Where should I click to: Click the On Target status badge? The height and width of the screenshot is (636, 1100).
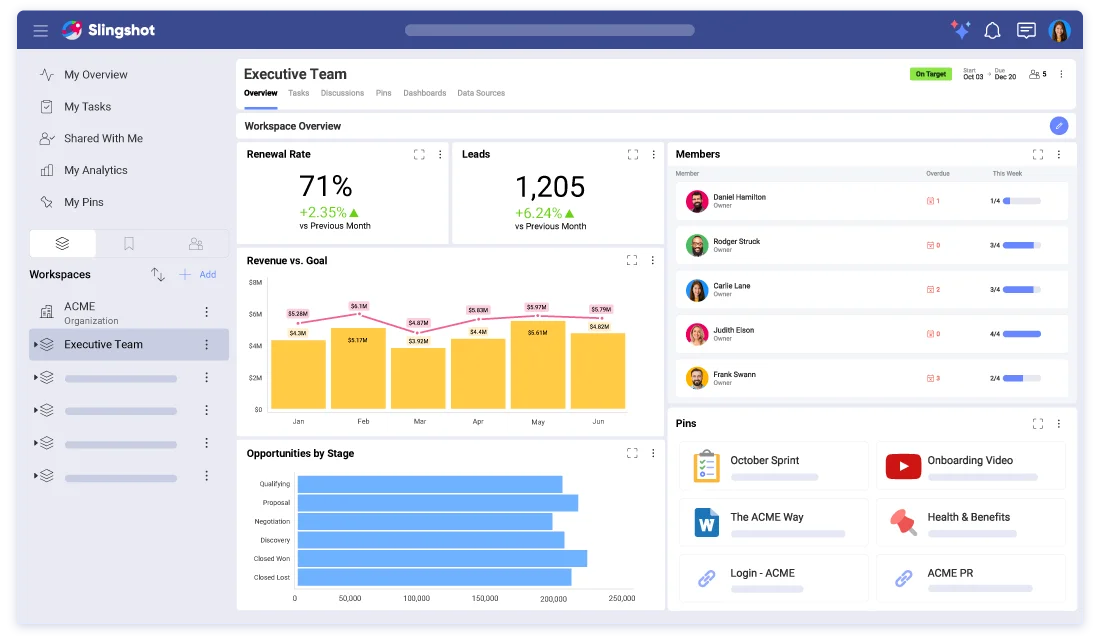(x=931, y=74)
